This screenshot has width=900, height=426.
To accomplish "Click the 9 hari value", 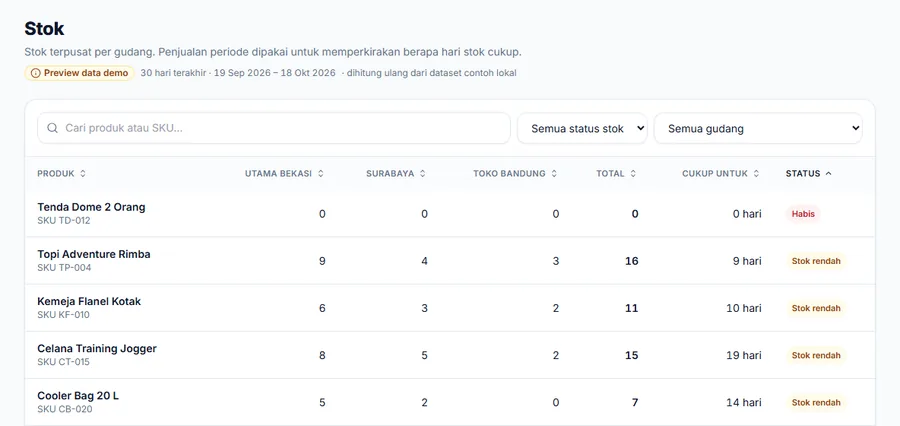I will click(x=747, y=261).
